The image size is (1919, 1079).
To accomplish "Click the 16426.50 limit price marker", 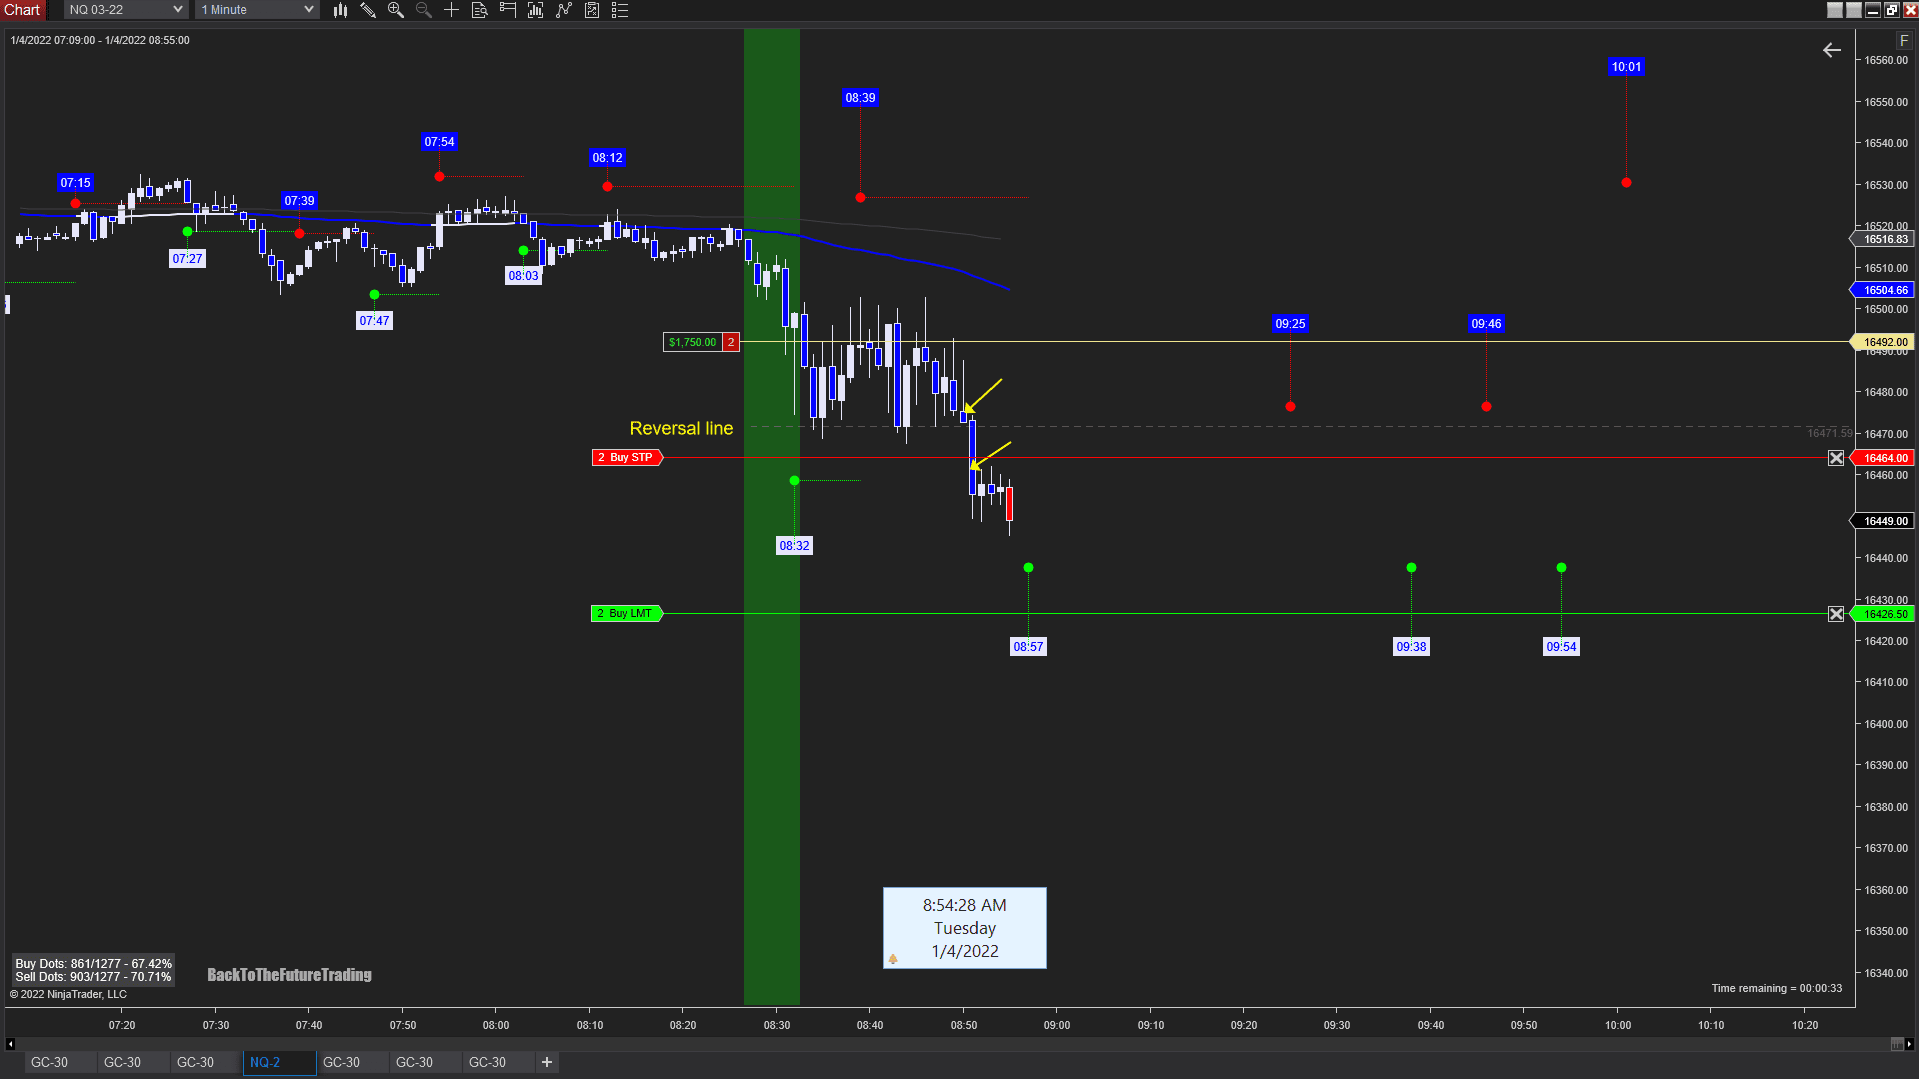I will point(1884,614).
